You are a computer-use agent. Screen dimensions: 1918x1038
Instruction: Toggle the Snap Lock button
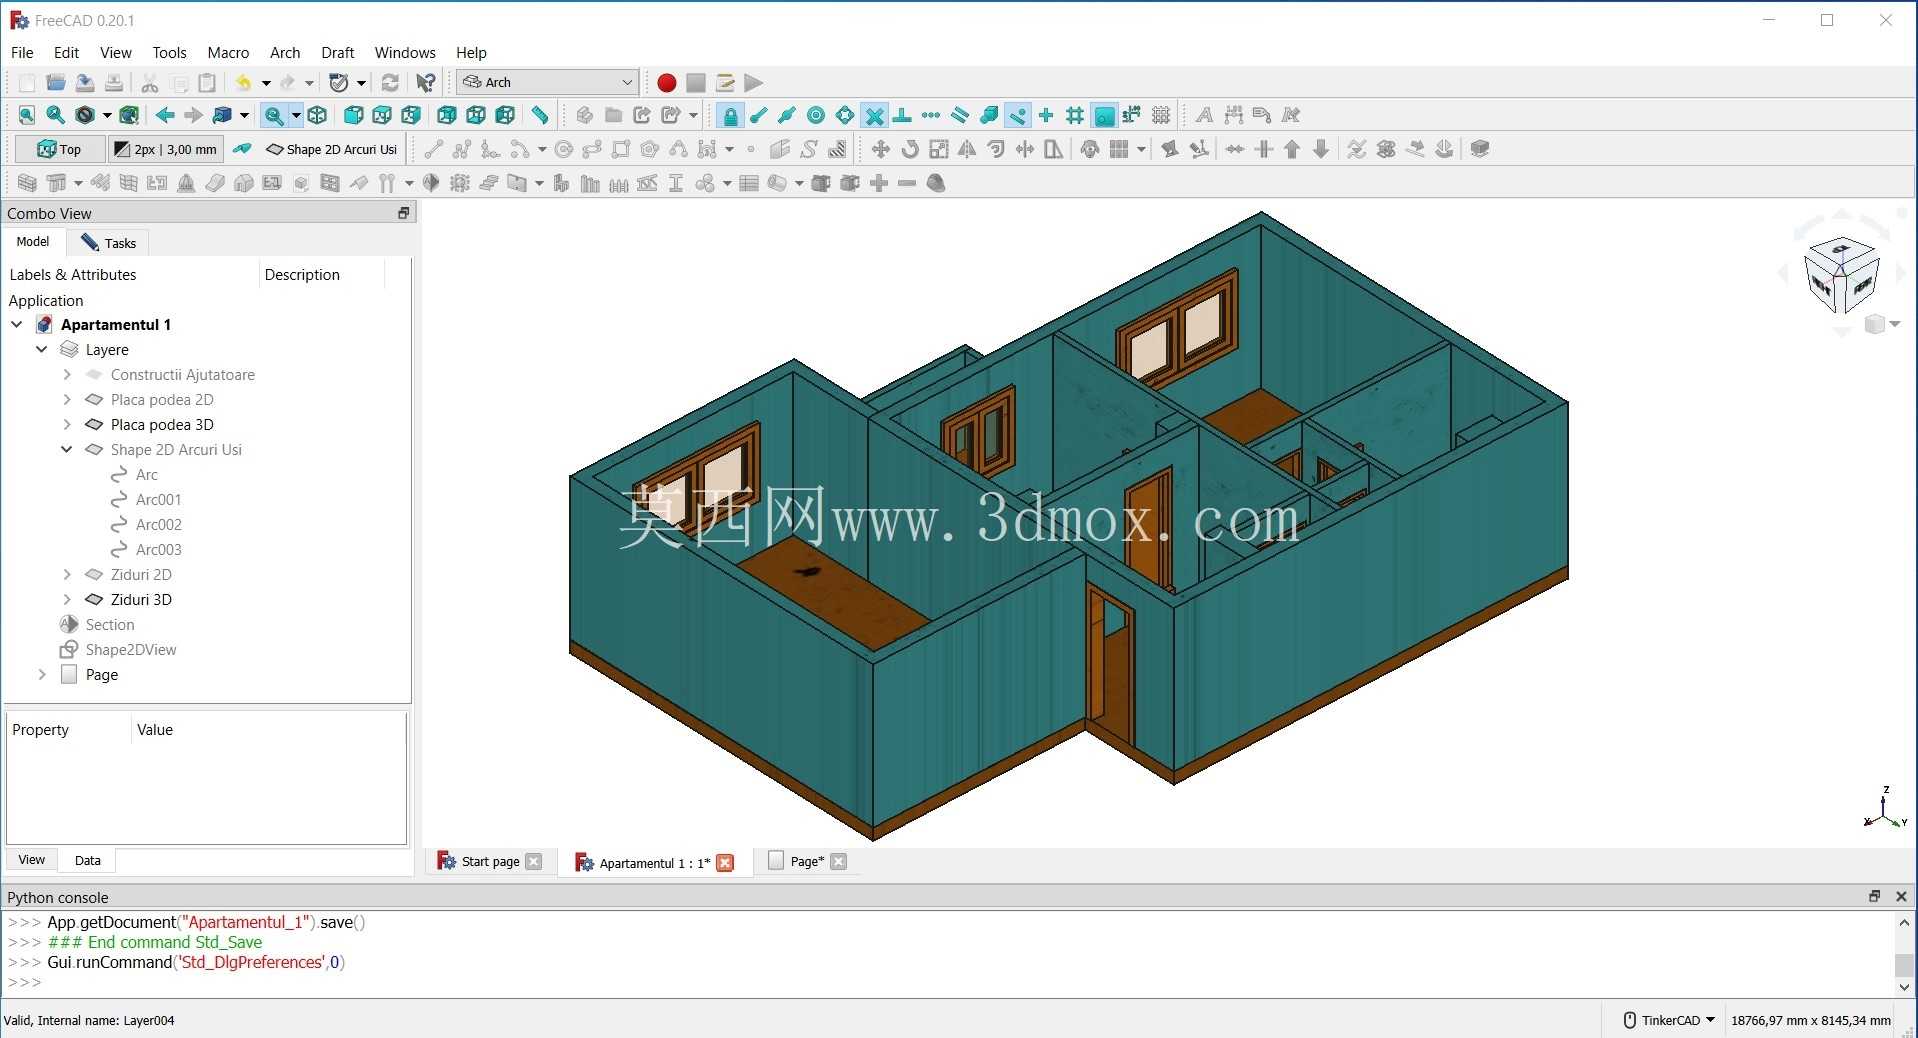click(x=730, y=115)
